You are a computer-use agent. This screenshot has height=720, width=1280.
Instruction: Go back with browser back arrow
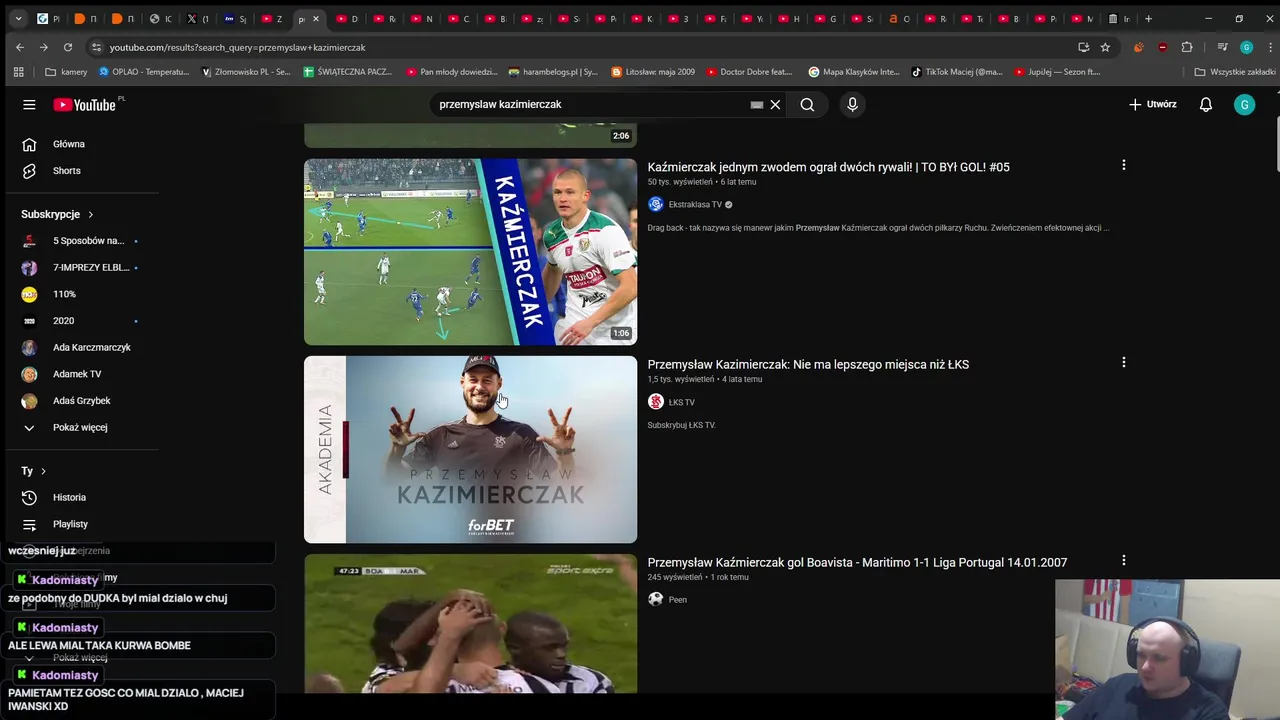pyautogui.click(x=20, y=47)
